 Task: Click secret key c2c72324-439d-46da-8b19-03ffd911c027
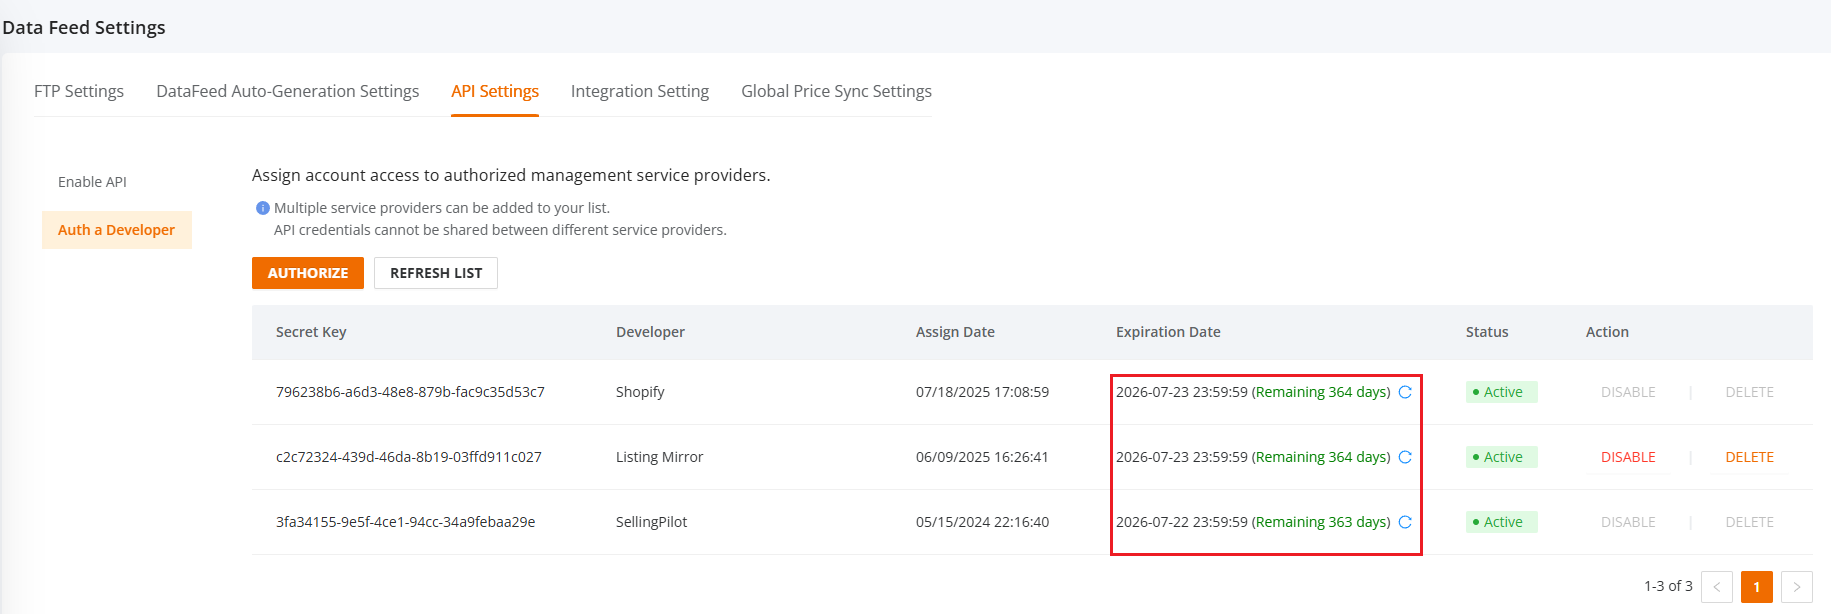(x=409, y=457)
